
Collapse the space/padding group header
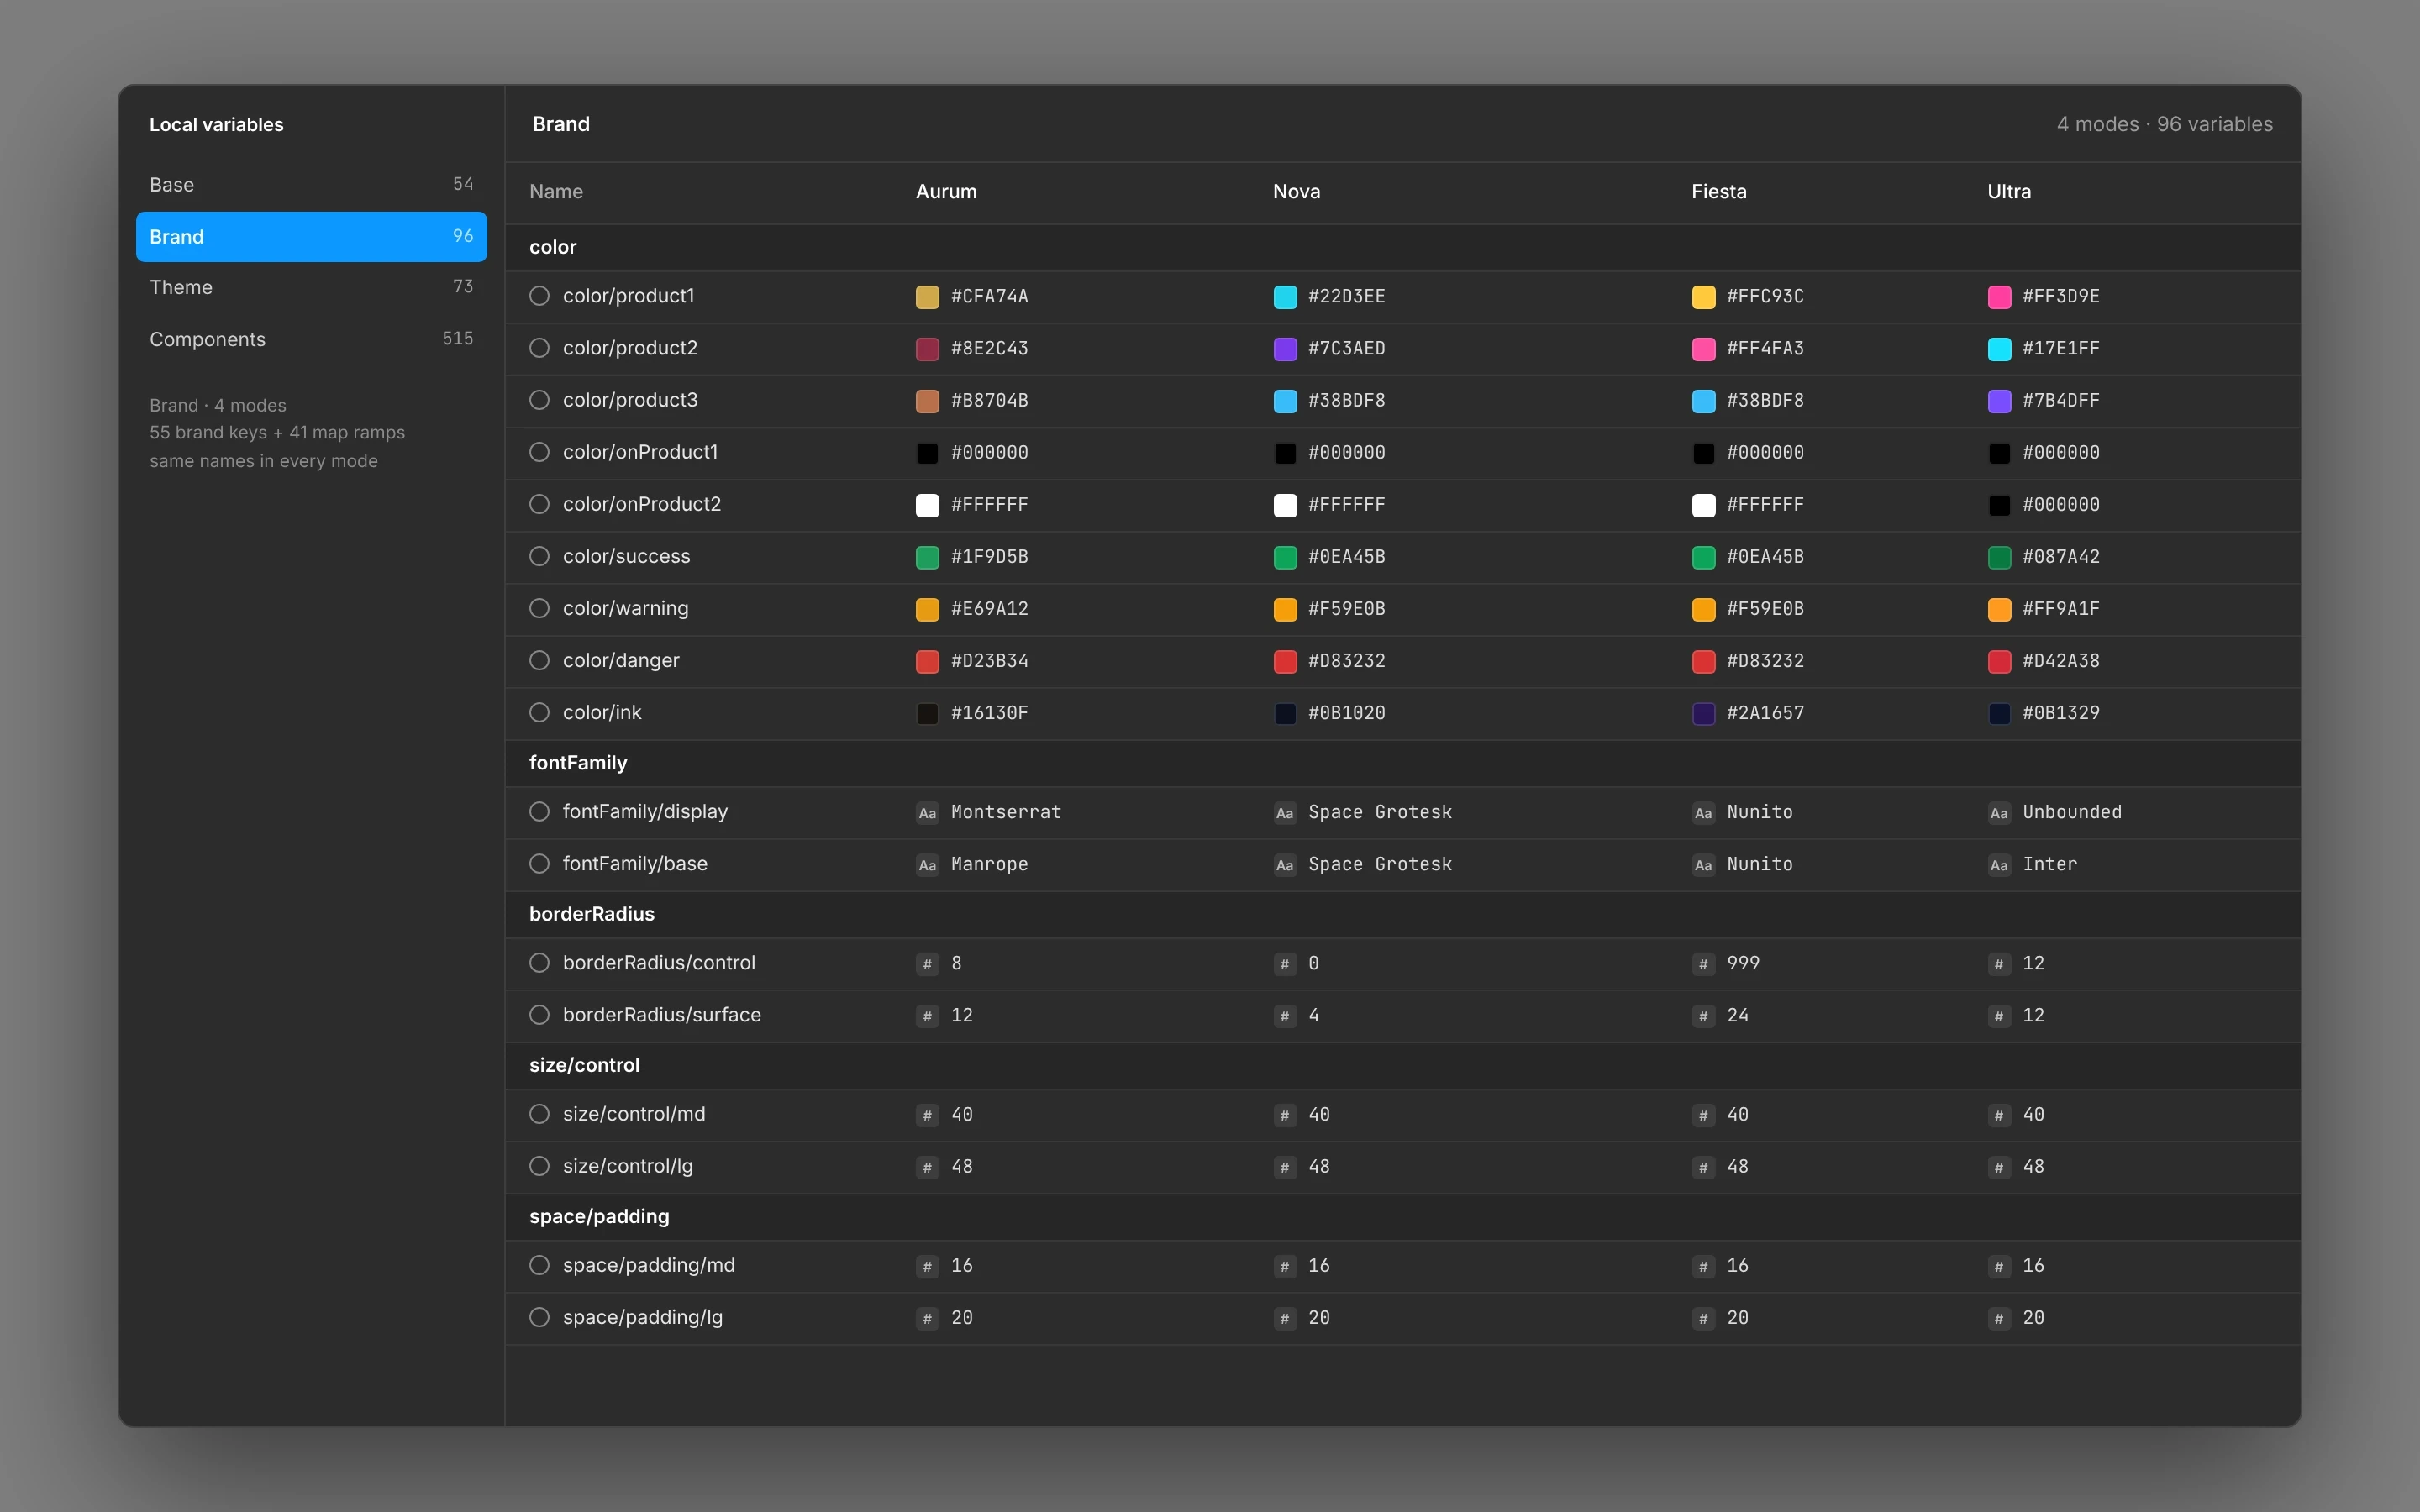coord(1402,1216)
